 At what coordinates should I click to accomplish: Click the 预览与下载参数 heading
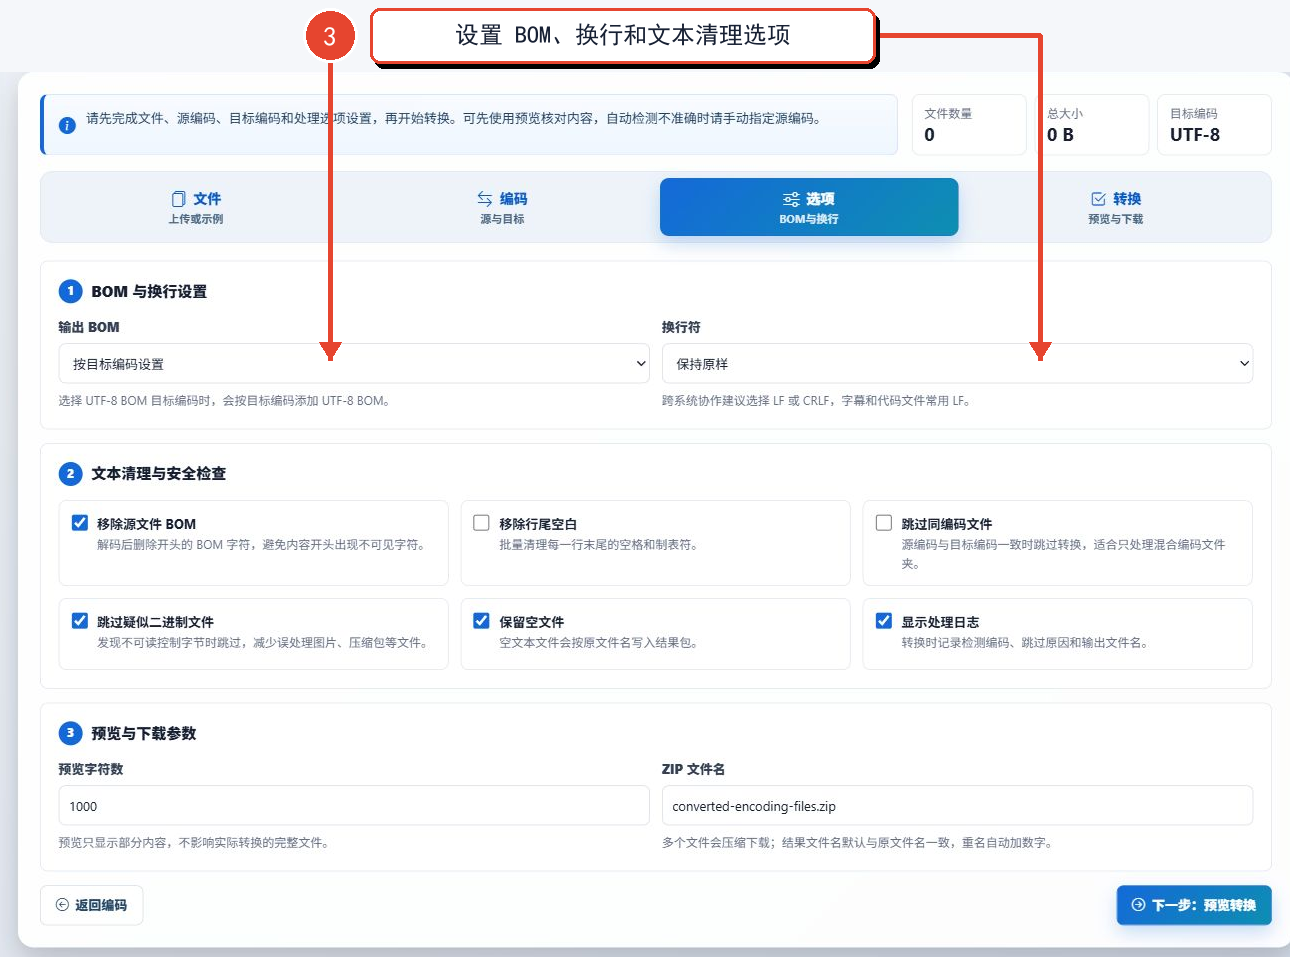[x=143, y=734]
